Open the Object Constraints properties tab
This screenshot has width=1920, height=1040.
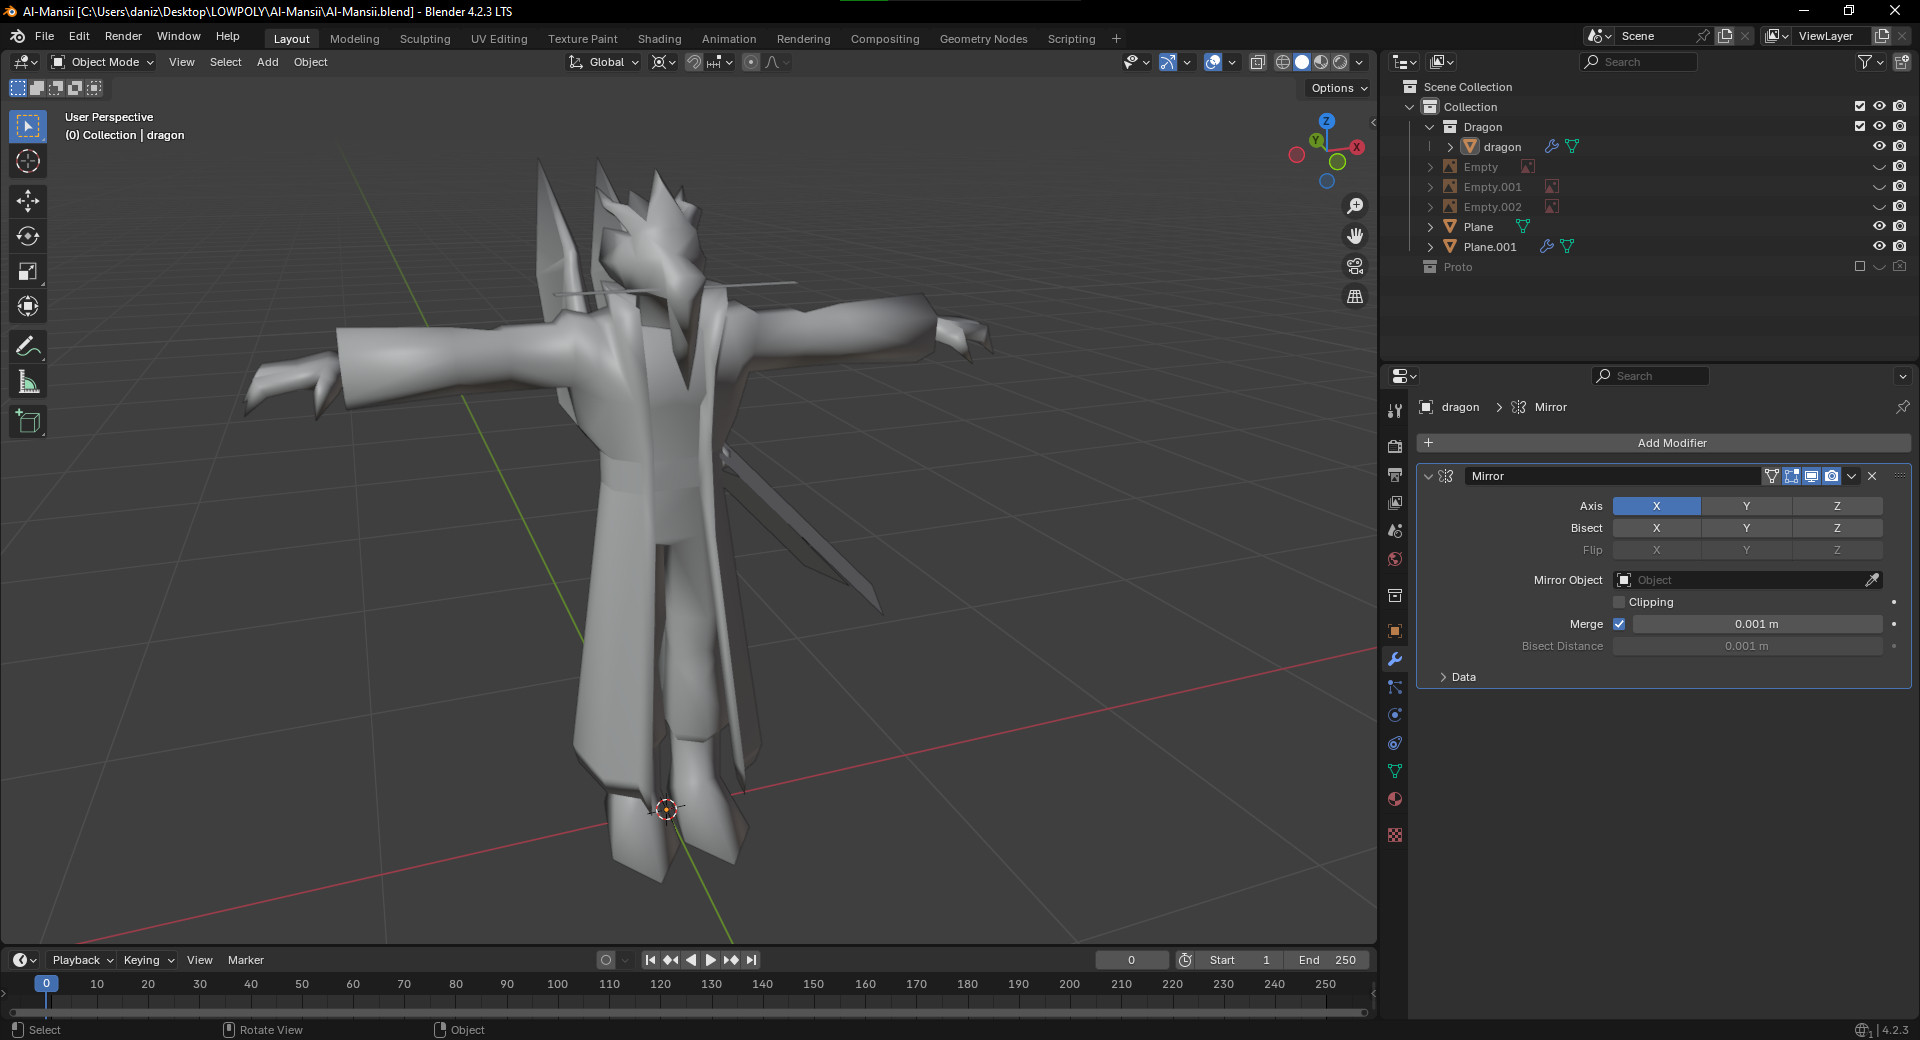1395,743
